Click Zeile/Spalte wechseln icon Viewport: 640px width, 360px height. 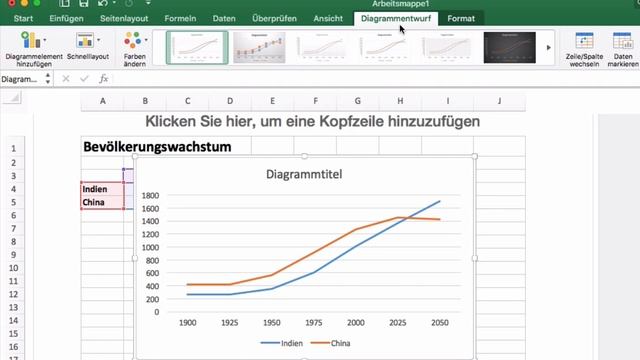[x=584, y=41]
